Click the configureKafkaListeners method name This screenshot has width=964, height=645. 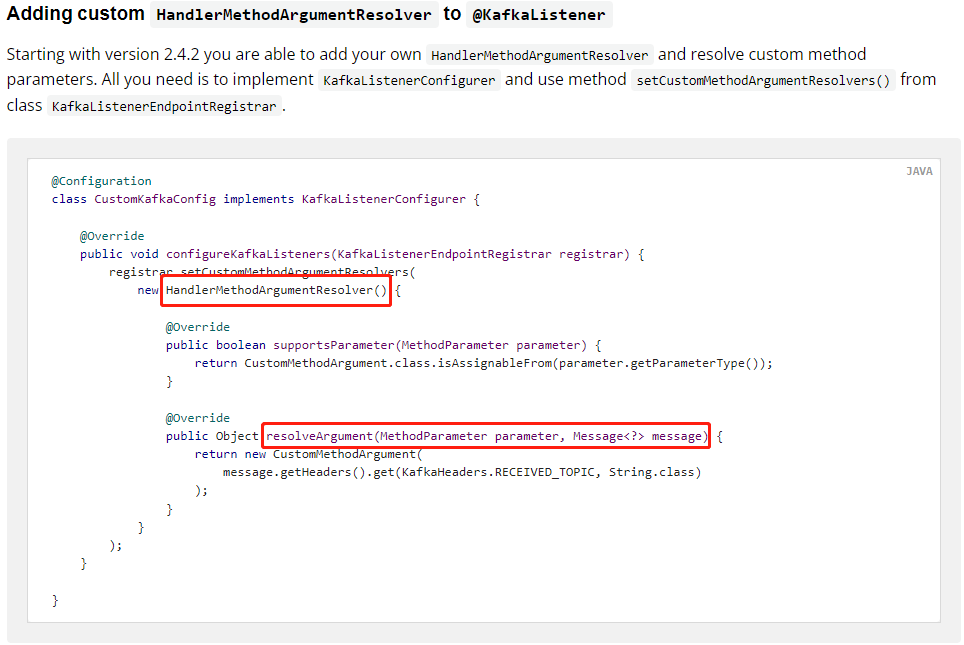(248, 254)
